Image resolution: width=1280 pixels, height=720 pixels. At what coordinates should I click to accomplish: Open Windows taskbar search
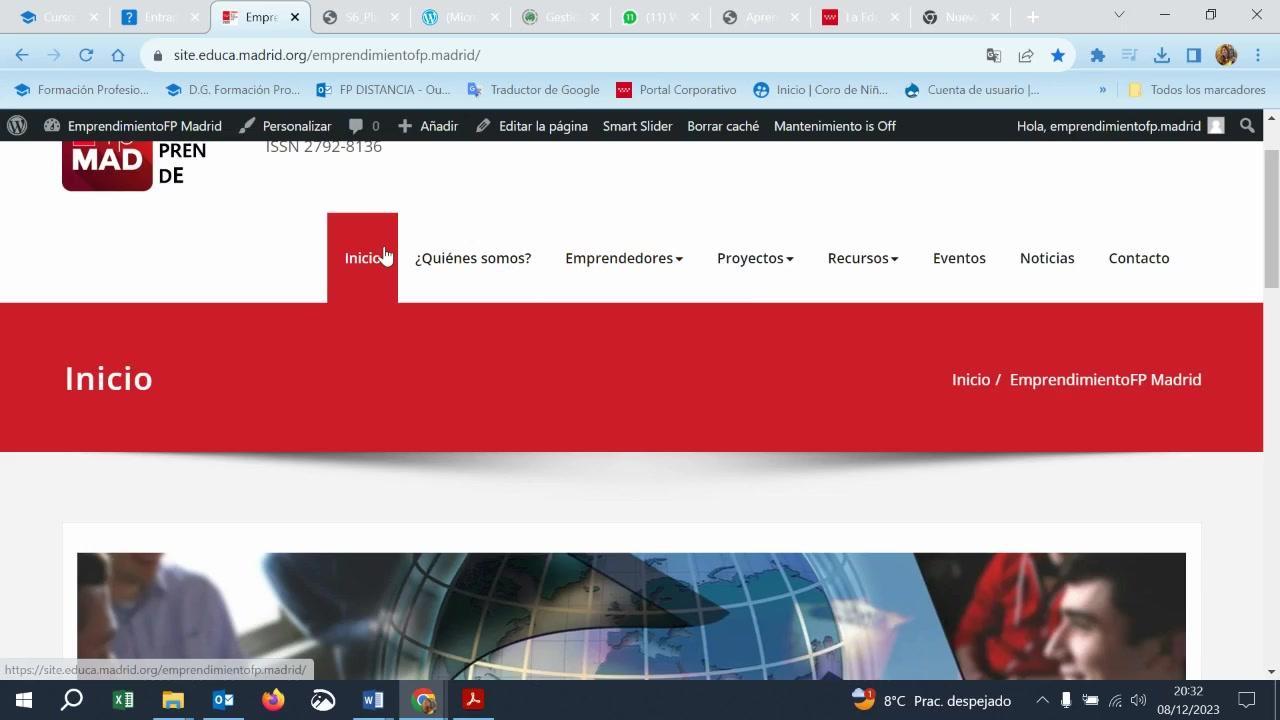pyautogui.click(x=72, y=700)
